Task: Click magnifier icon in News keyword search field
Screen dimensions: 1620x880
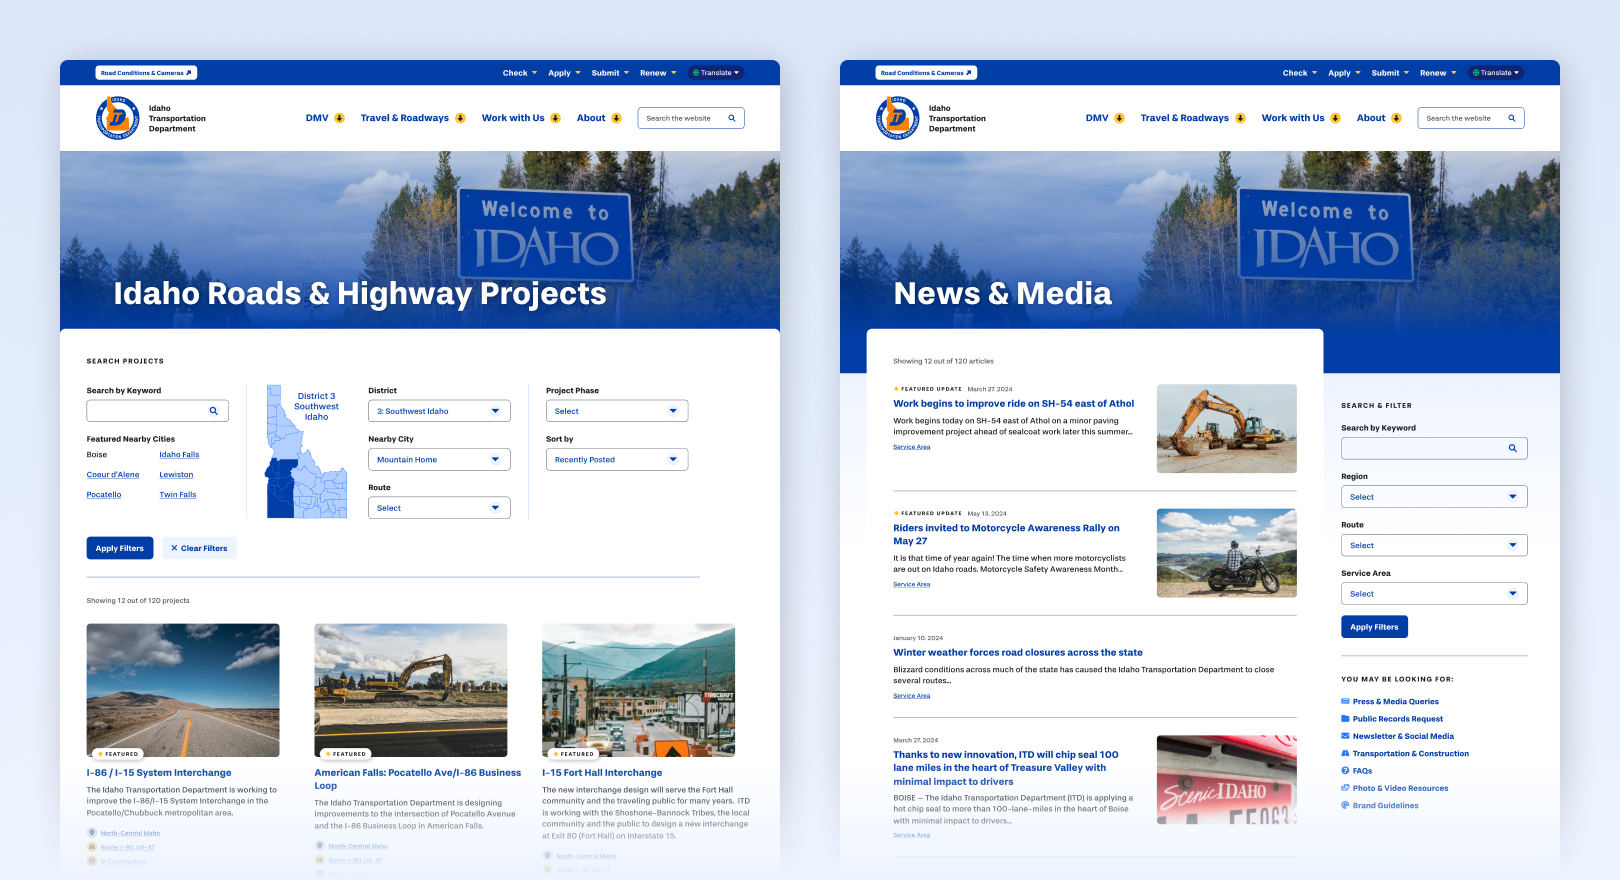Action: pyautogui.click(x=1512, y=448)
